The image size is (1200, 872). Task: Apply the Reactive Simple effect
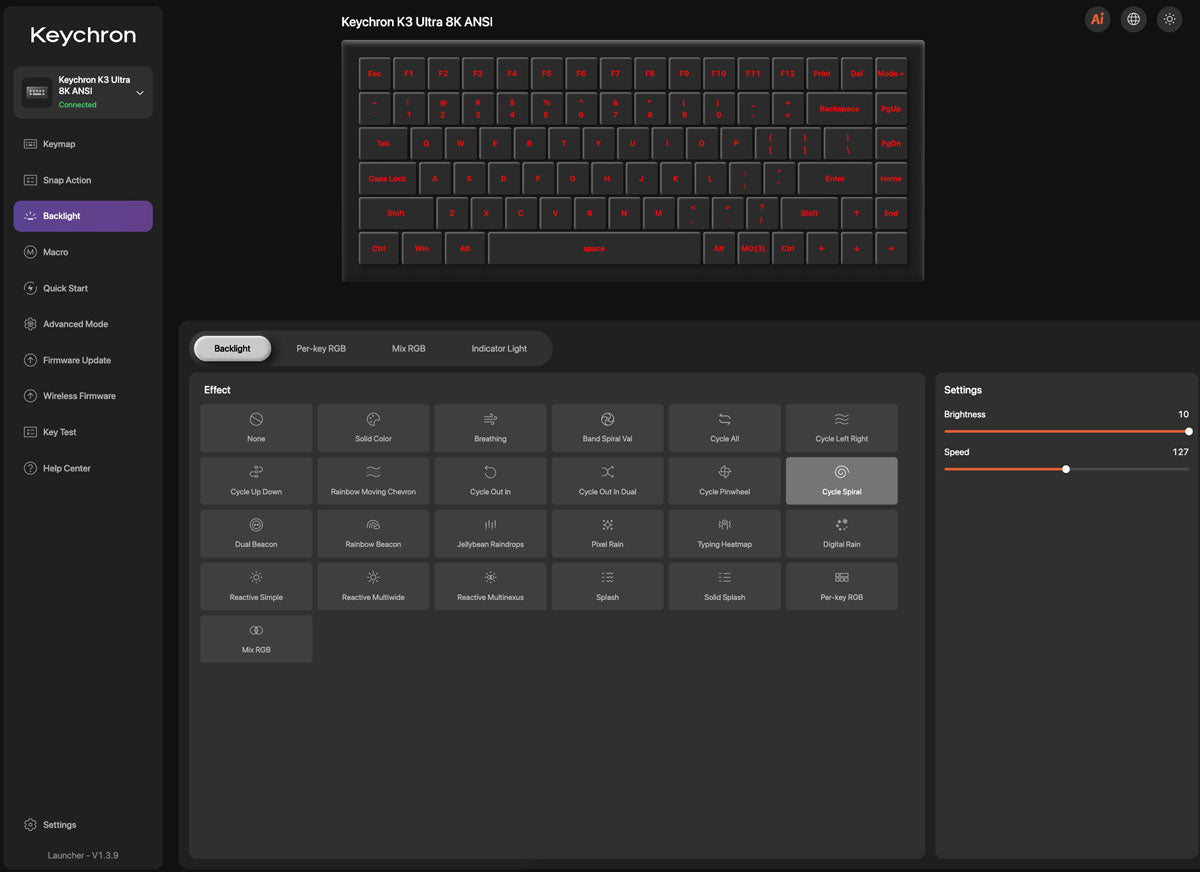pyautogui.click(x=256, y=586)
